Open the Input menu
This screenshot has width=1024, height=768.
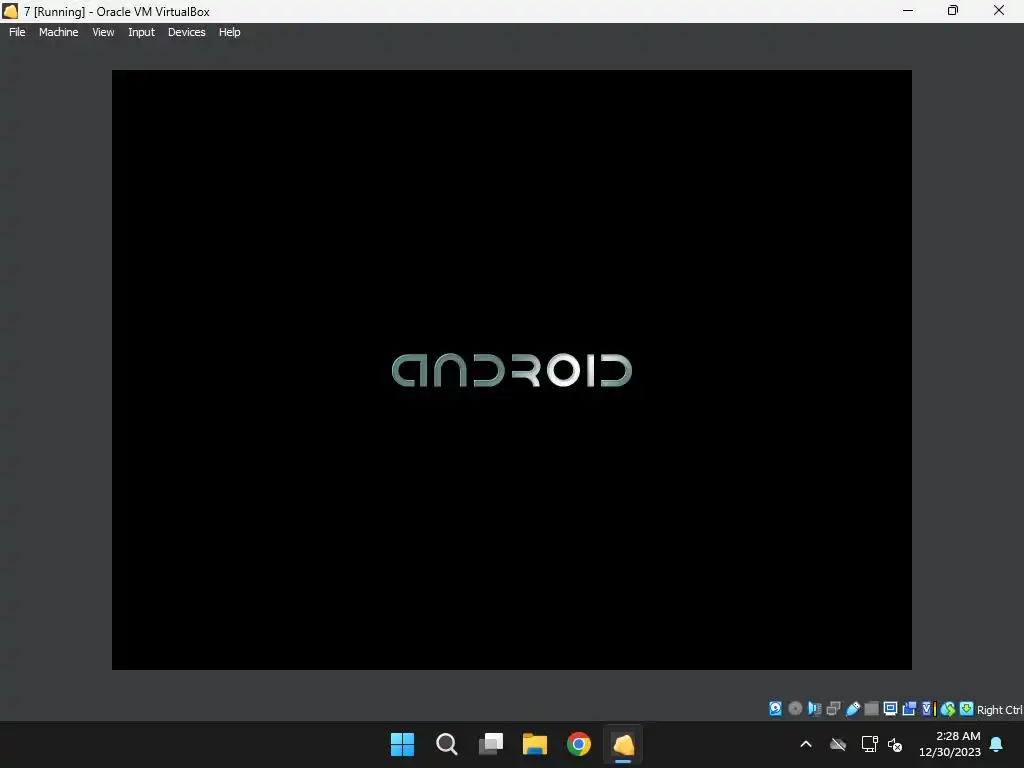pyautogui.click(x=141, y=32)
